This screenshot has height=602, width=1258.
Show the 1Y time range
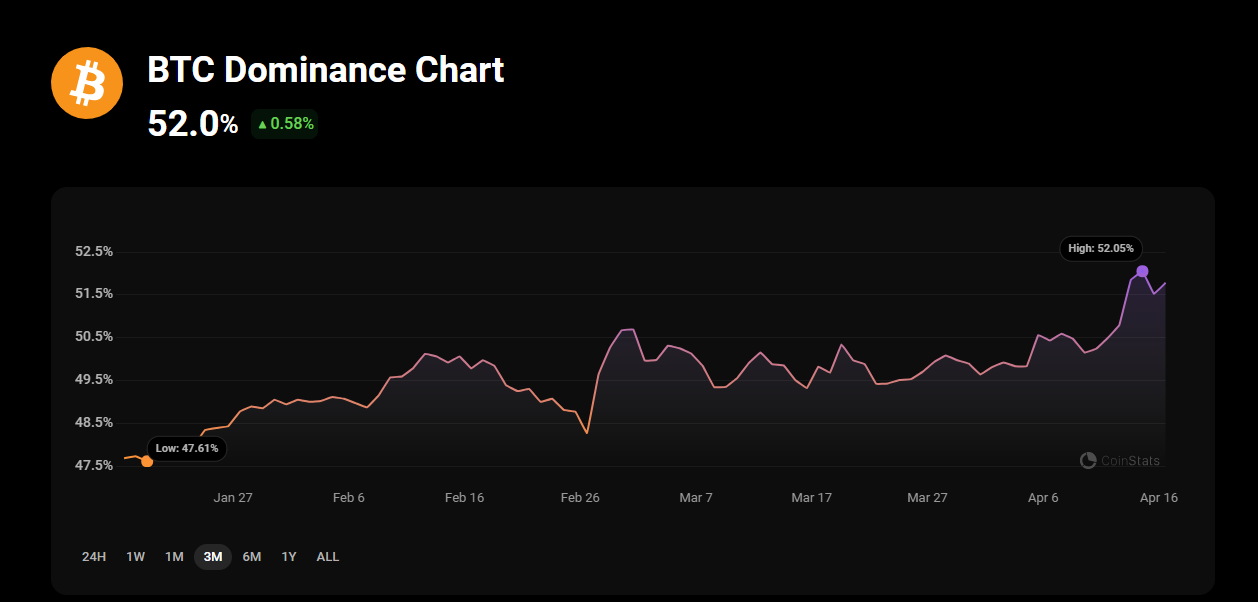tap(289, 556)
